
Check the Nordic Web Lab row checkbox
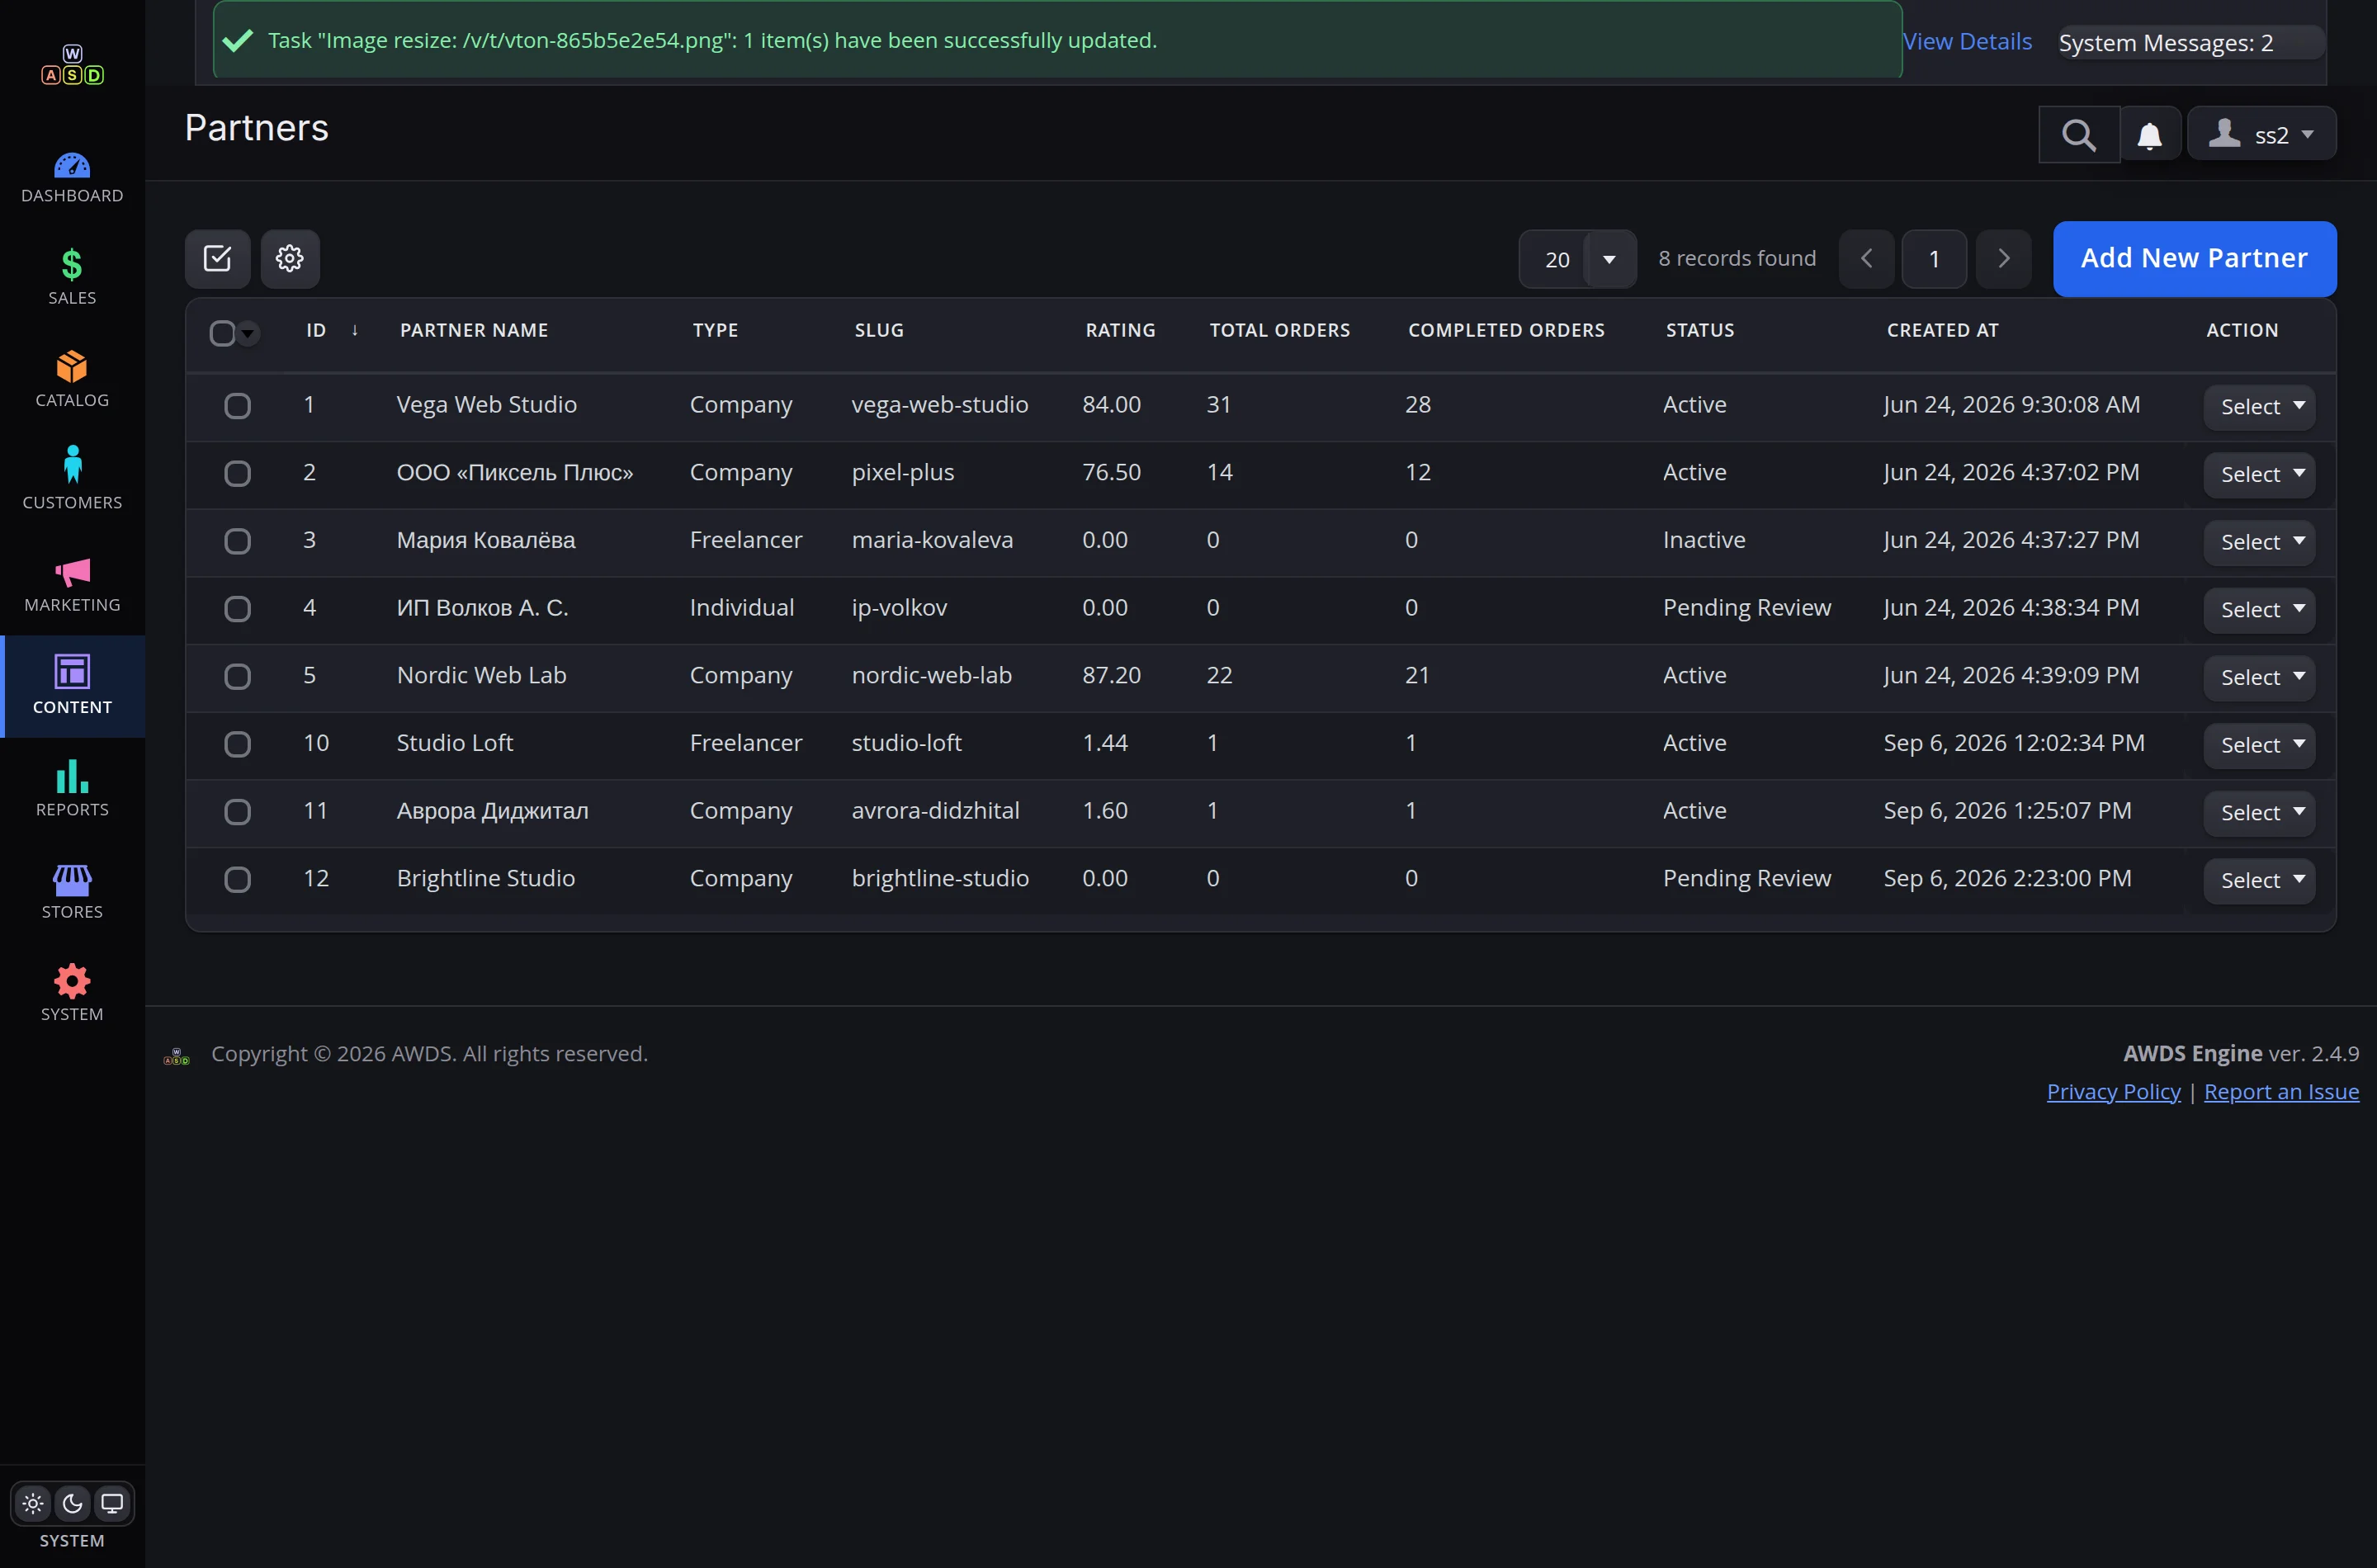pos(237,677)
